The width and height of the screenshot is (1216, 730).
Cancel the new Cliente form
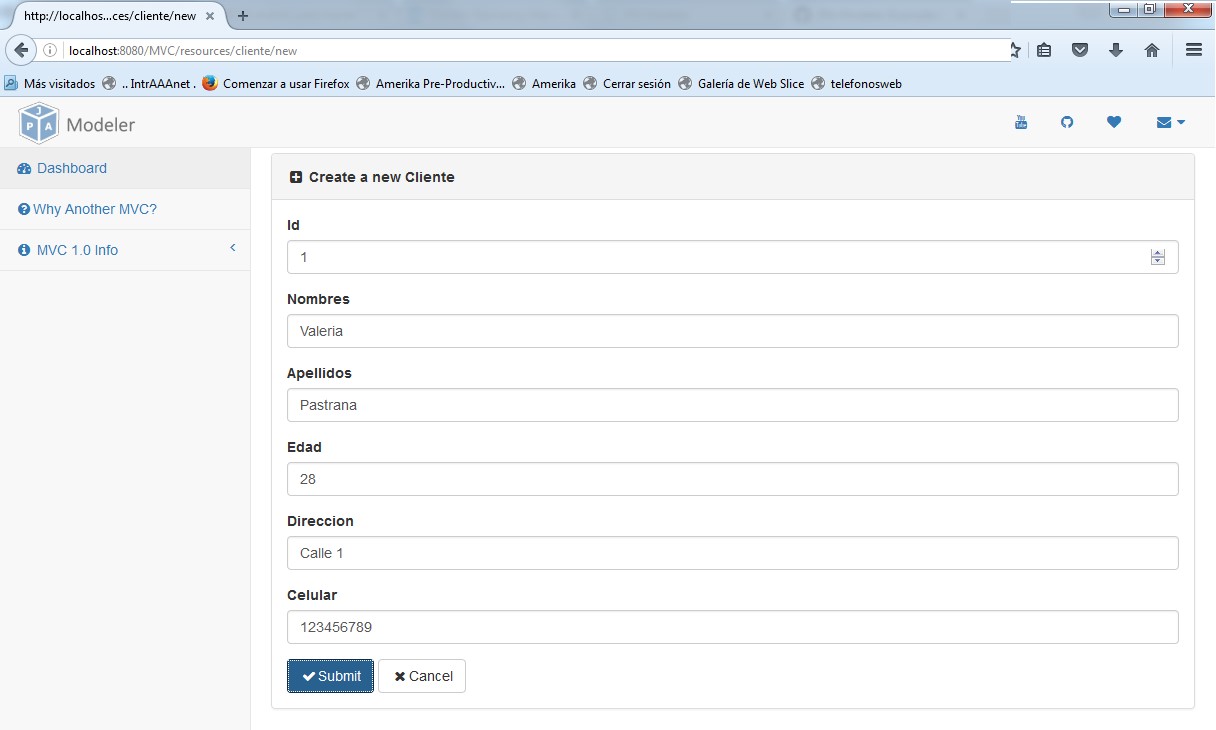pyautogui.click(x=422, y=676)
